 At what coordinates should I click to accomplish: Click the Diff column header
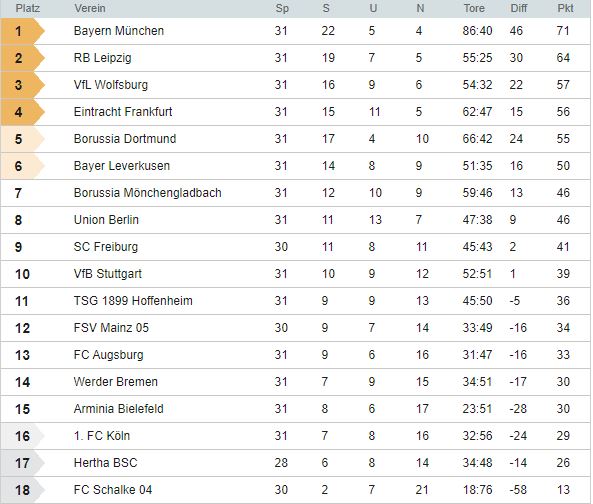point(518,8)
